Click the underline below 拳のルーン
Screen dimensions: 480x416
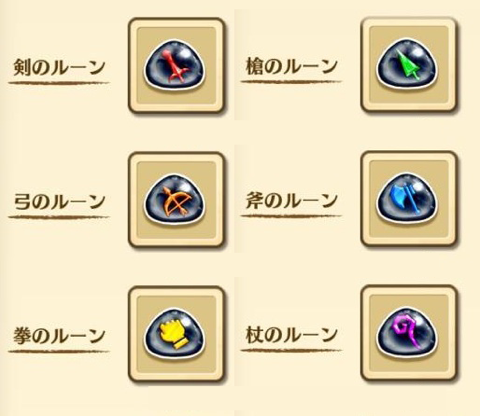59,351
